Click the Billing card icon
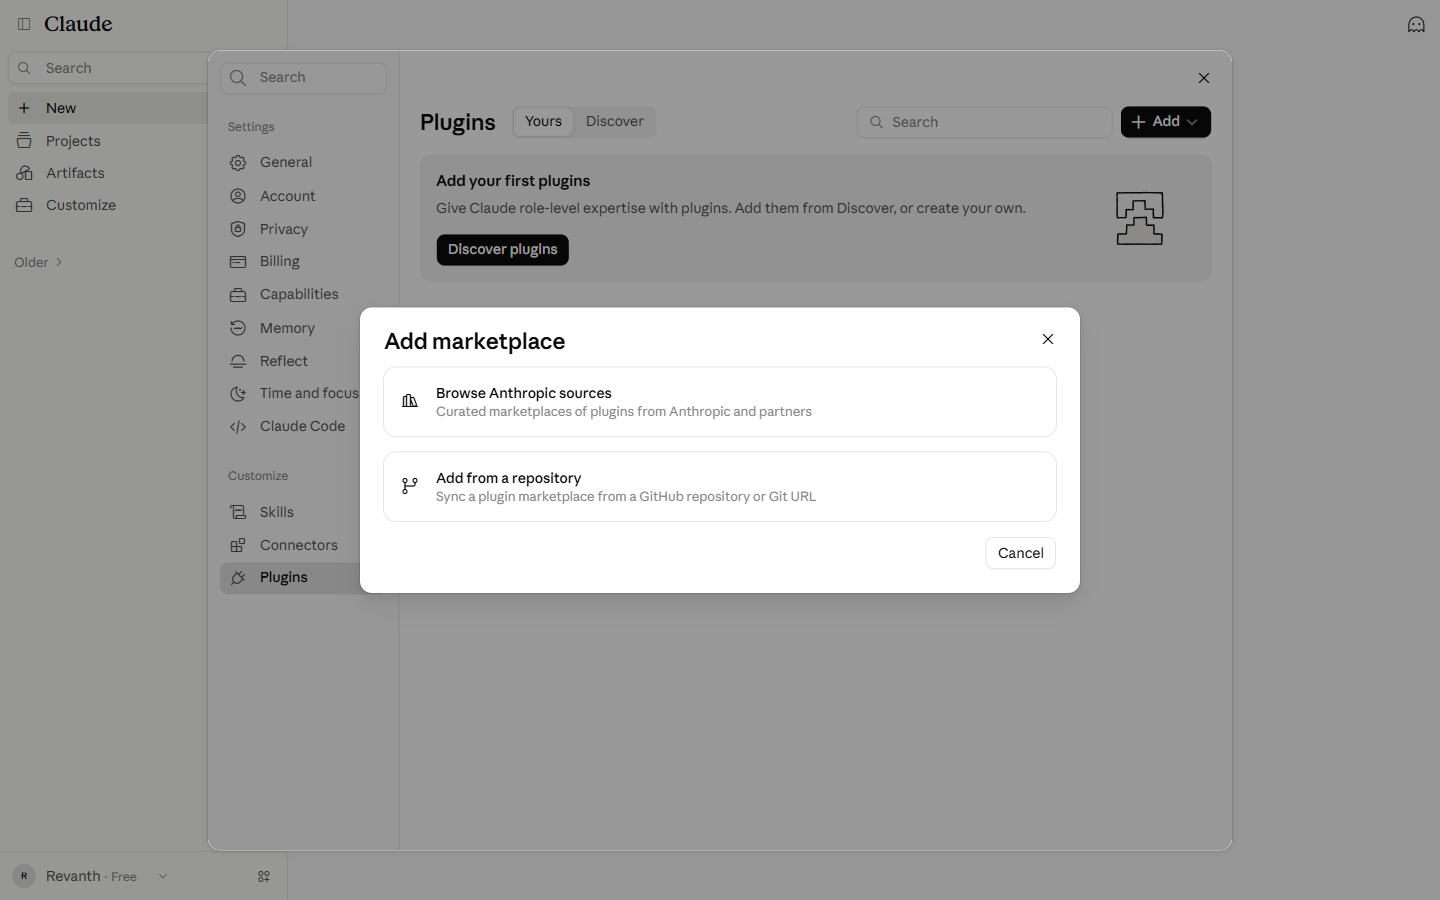1440x900 pixels. point(238,261)
